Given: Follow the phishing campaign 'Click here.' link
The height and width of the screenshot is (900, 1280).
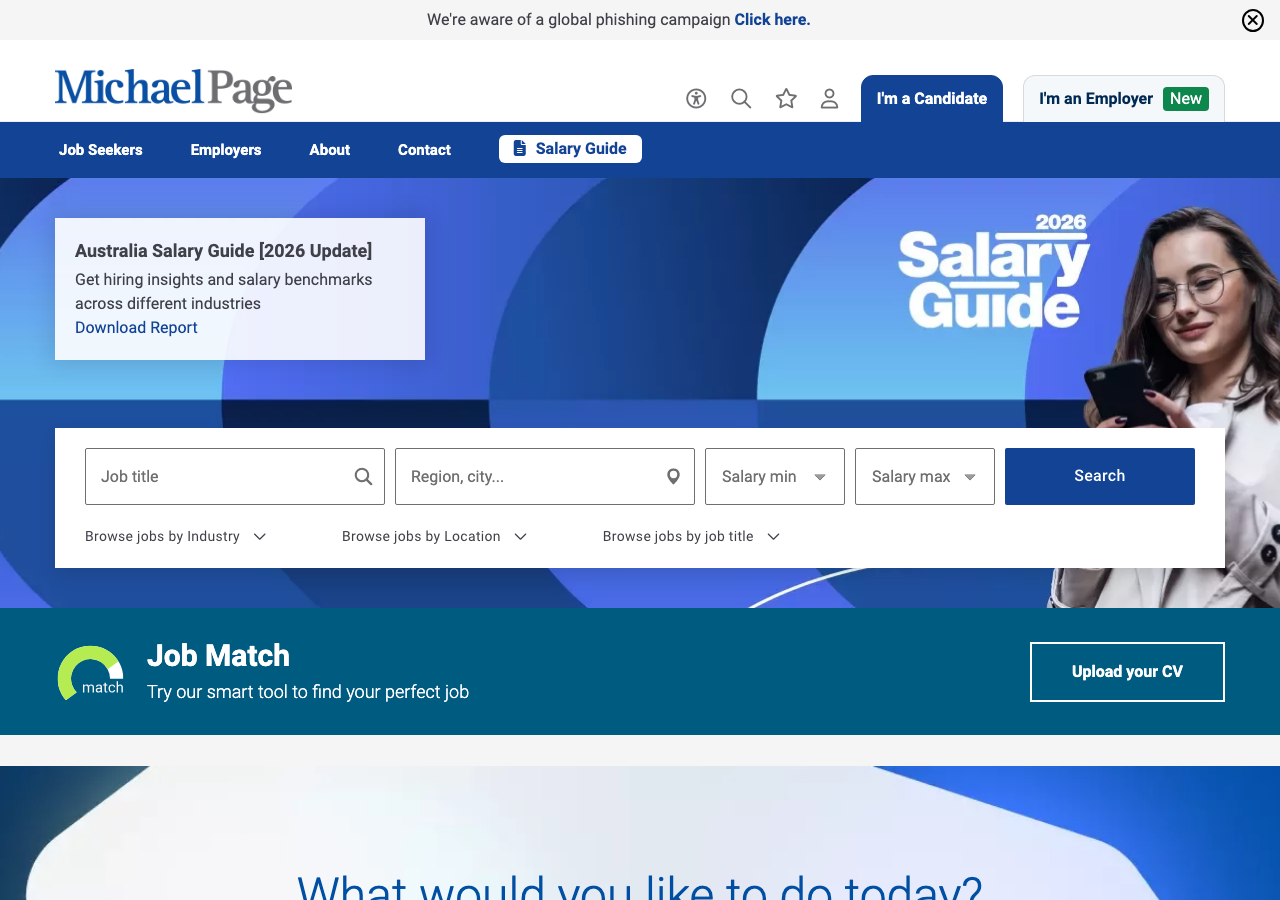Looking at the screenshot, I should pyautogui.click(x=772, y=20).
